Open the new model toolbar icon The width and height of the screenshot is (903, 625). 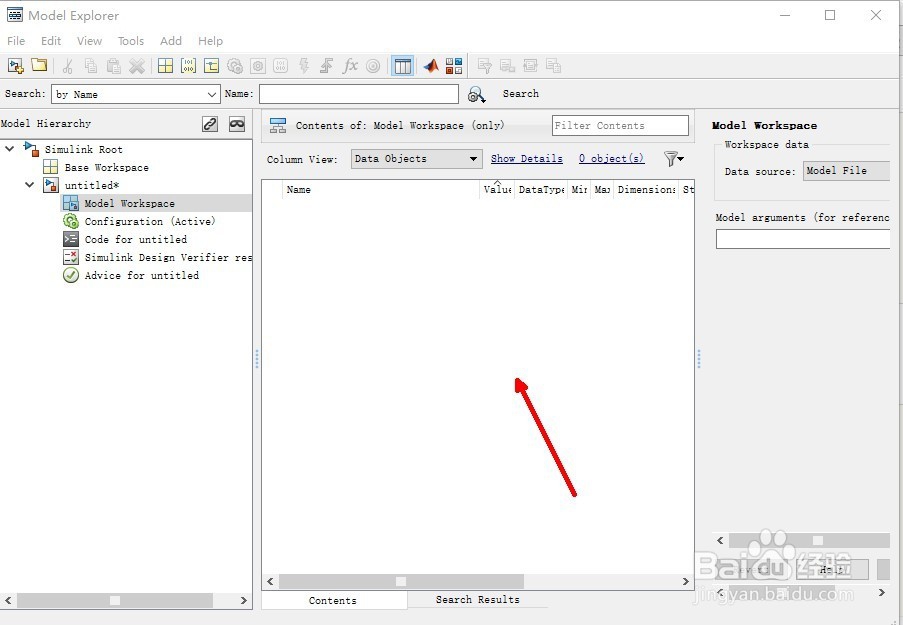tap(15, 66)
